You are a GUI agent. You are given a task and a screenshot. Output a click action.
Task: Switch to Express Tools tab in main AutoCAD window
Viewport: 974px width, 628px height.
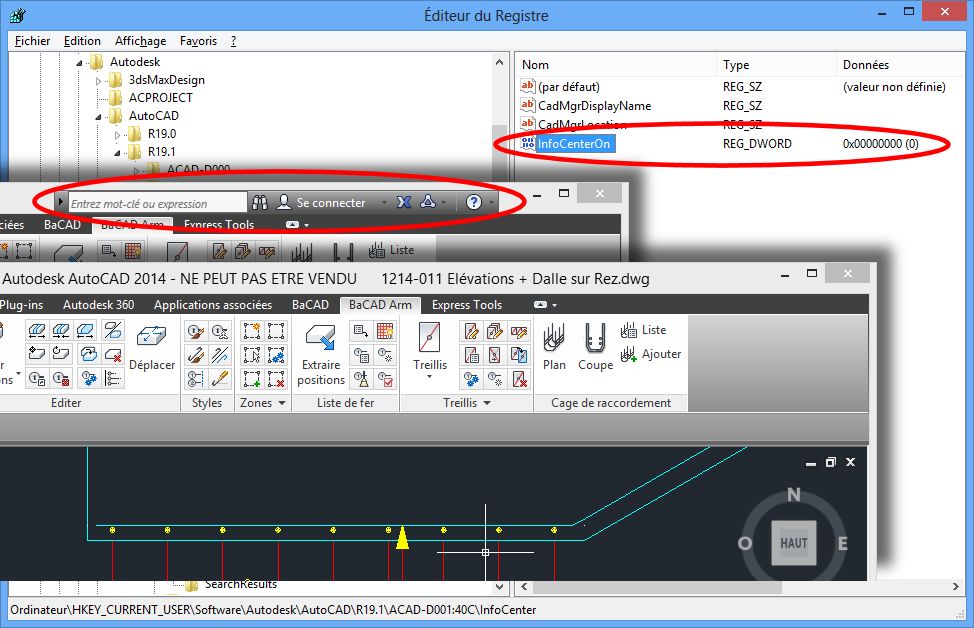tap(467, 305)
